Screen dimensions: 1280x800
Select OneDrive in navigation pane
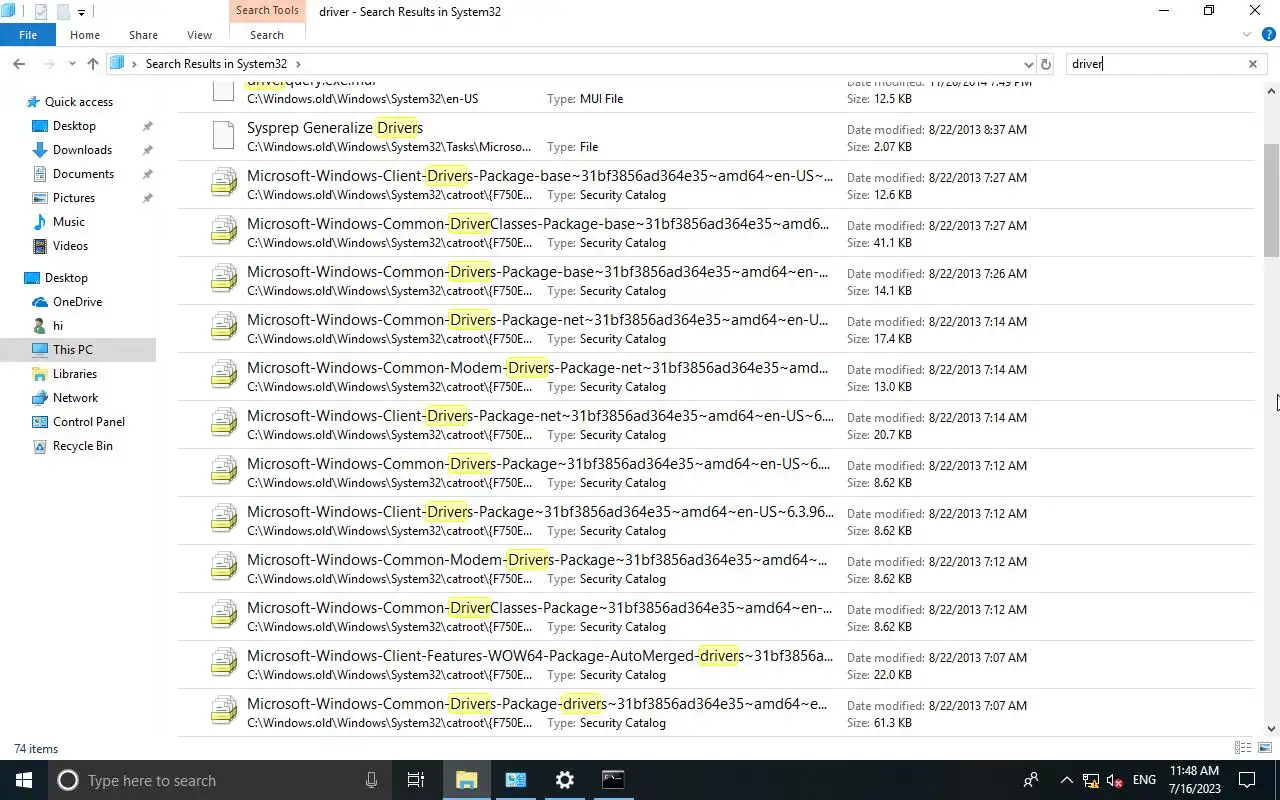(77, 302)
